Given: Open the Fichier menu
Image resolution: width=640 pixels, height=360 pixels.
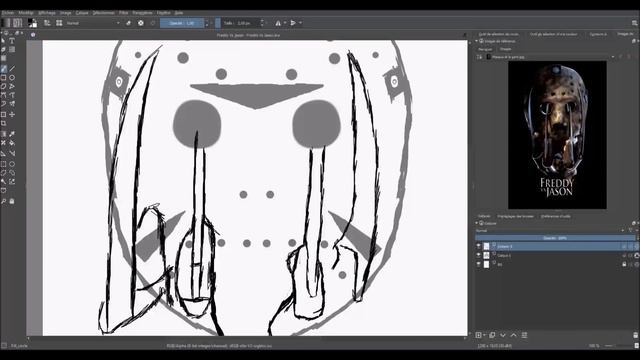Looking at the screenshot, I should point(8,13).
